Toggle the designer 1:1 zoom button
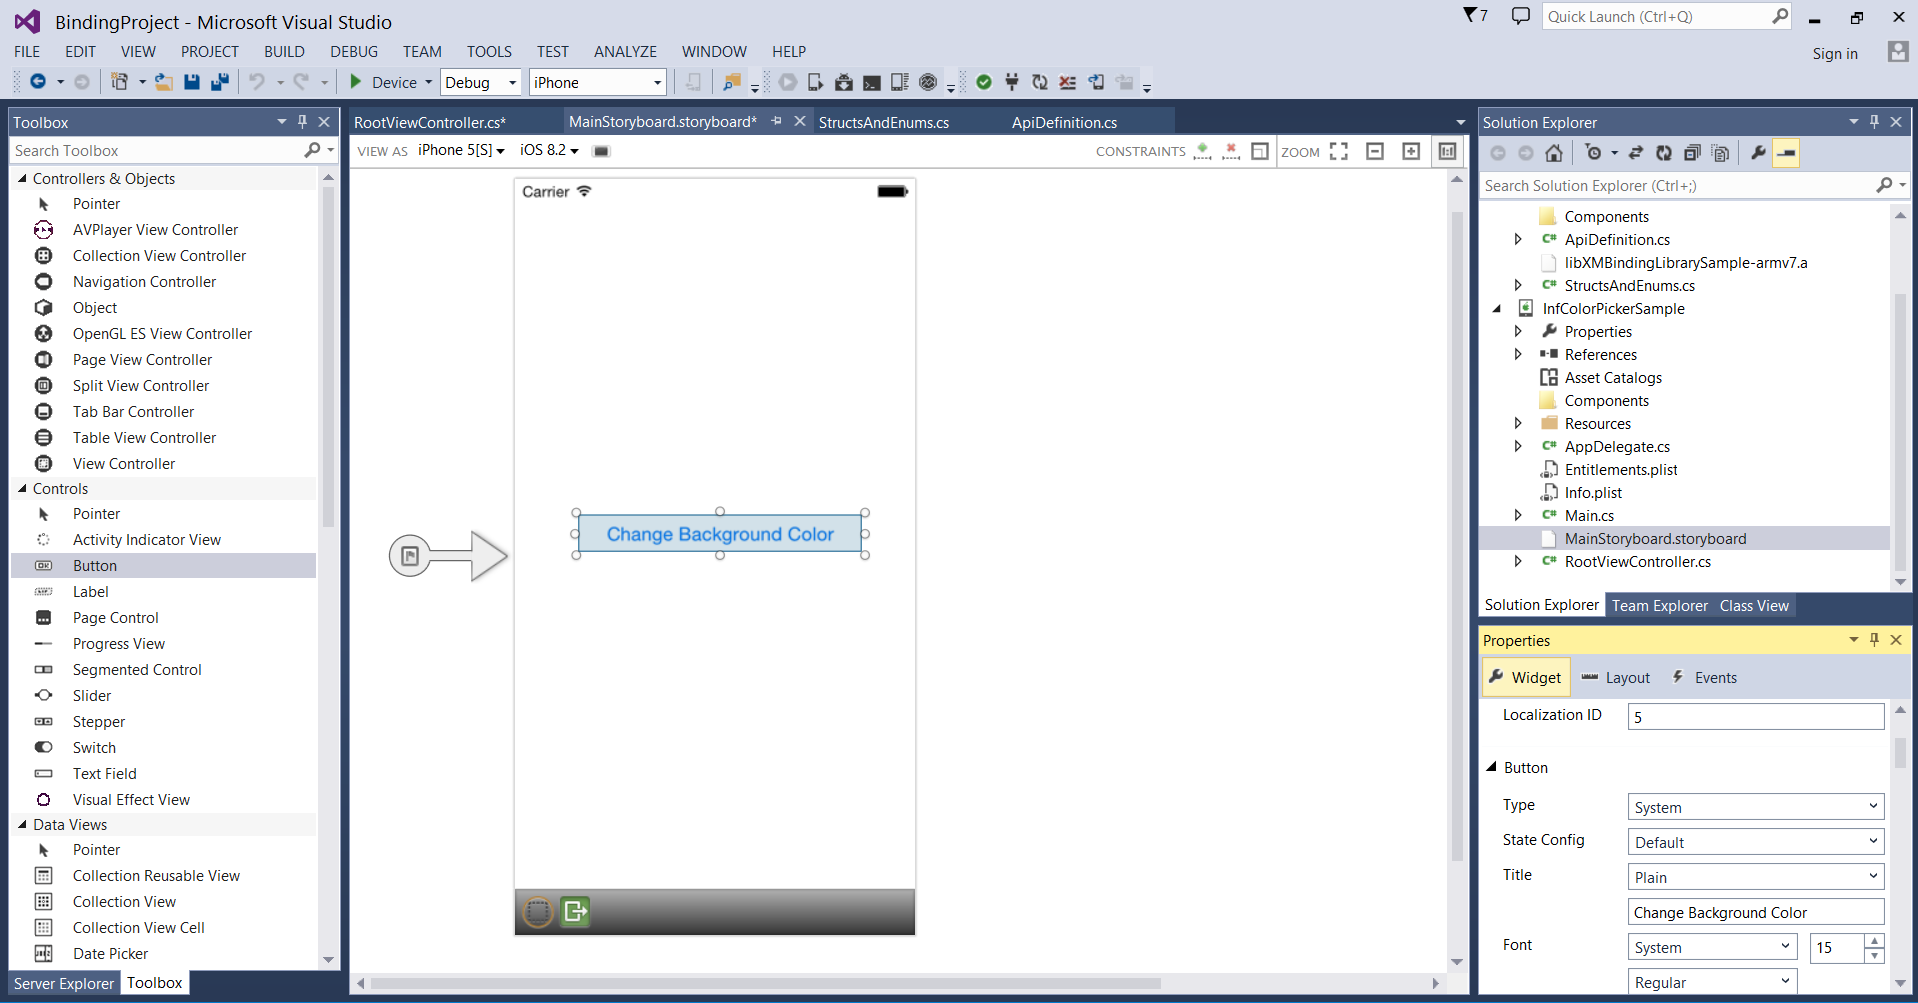The height and width of the screenshot is (1003, 1918). tap(1447, 151)
